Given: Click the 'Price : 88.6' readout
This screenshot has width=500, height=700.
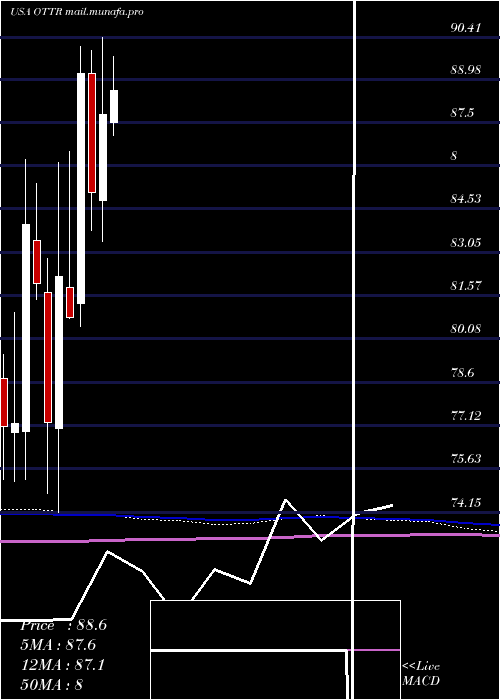Looking at the screenshot, I should 63,625.
